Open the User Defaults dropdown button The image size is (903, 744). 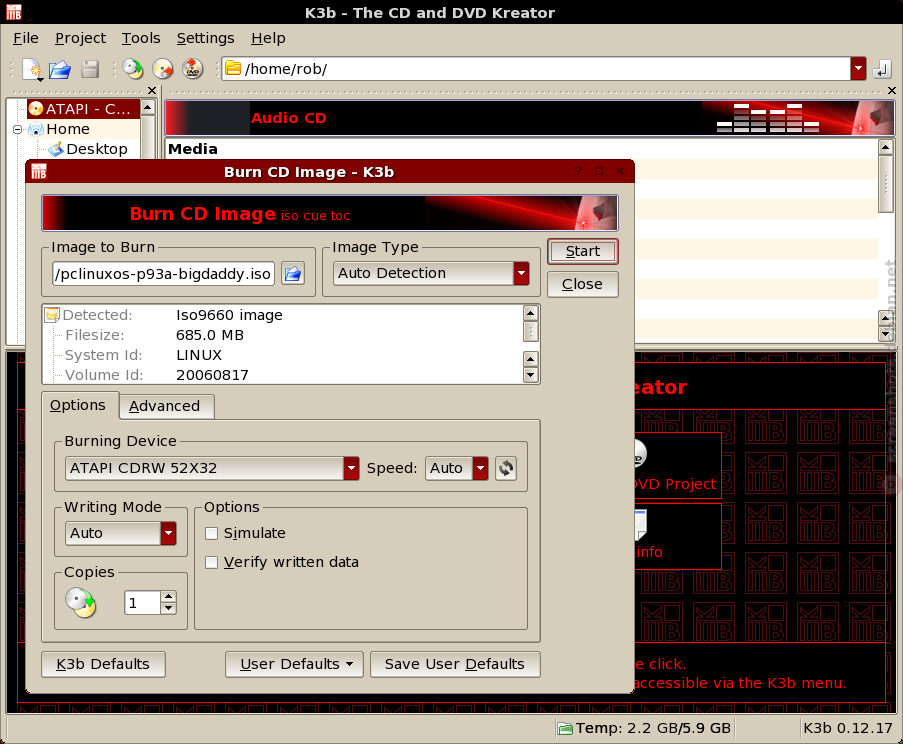(294, 665)
